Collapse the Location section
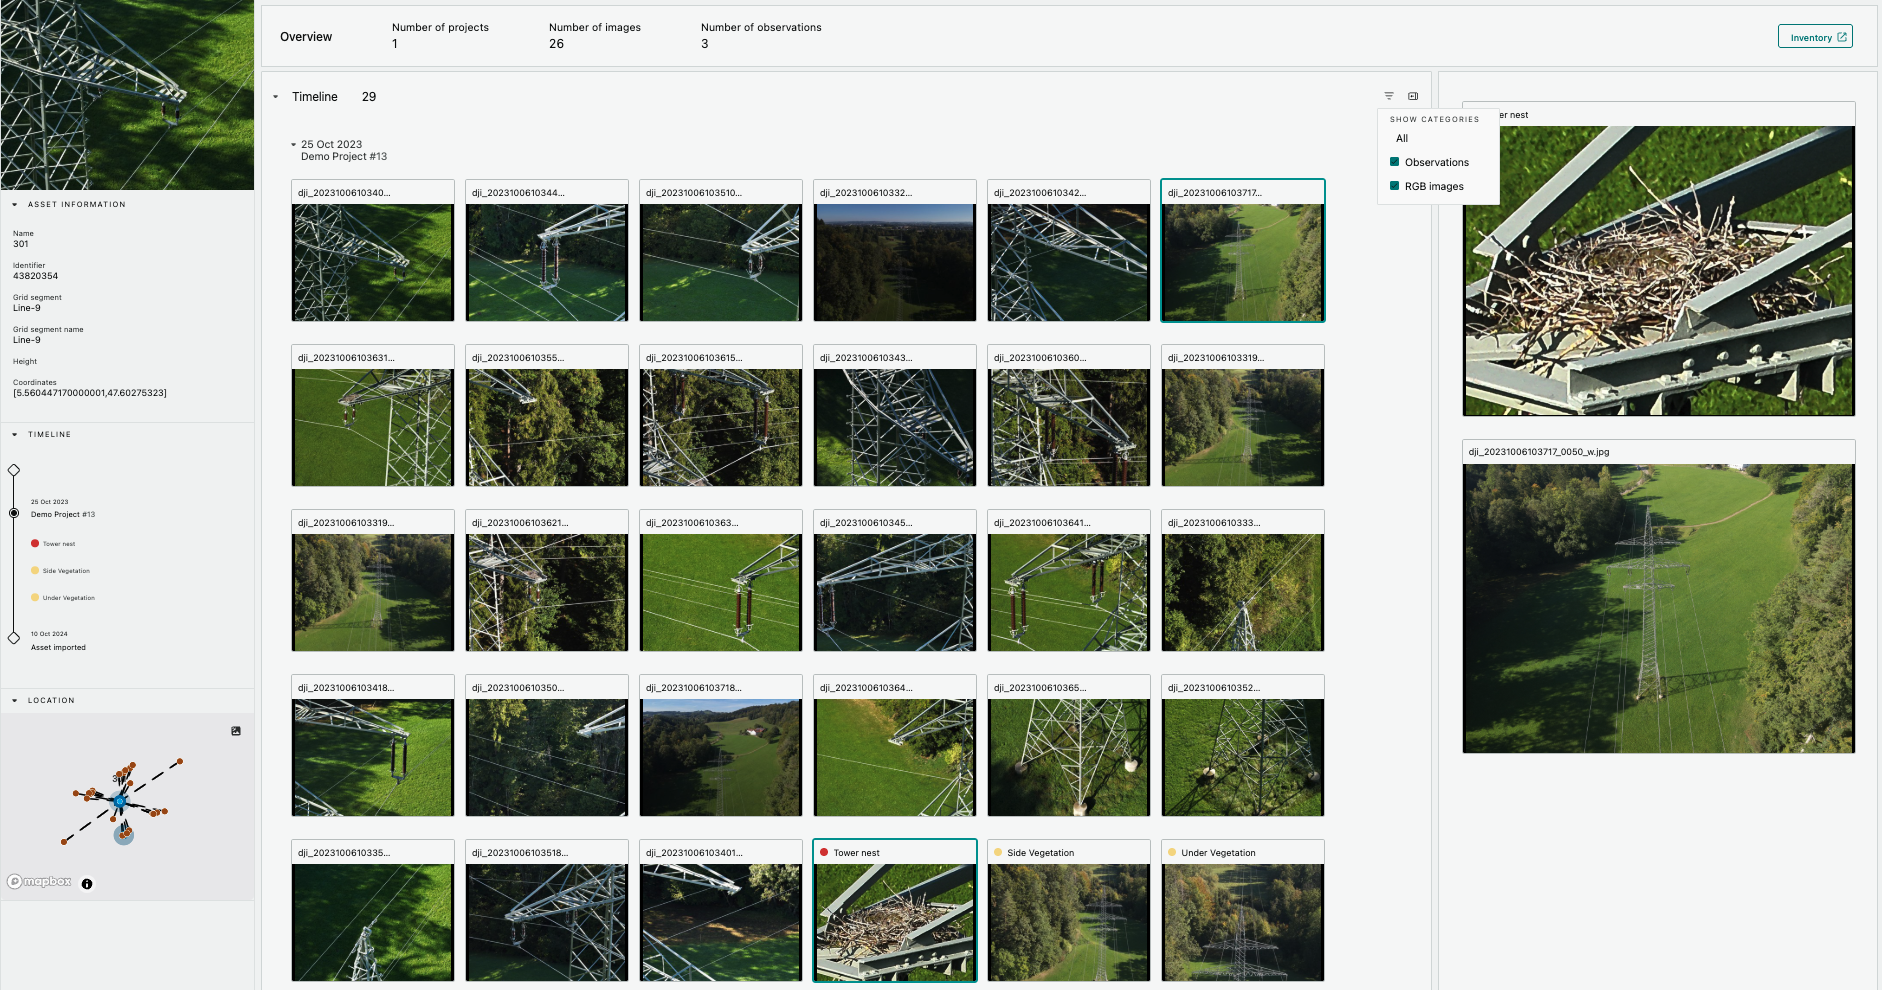Viewport: 1882px width, 990px height. (x=15, y=701)
